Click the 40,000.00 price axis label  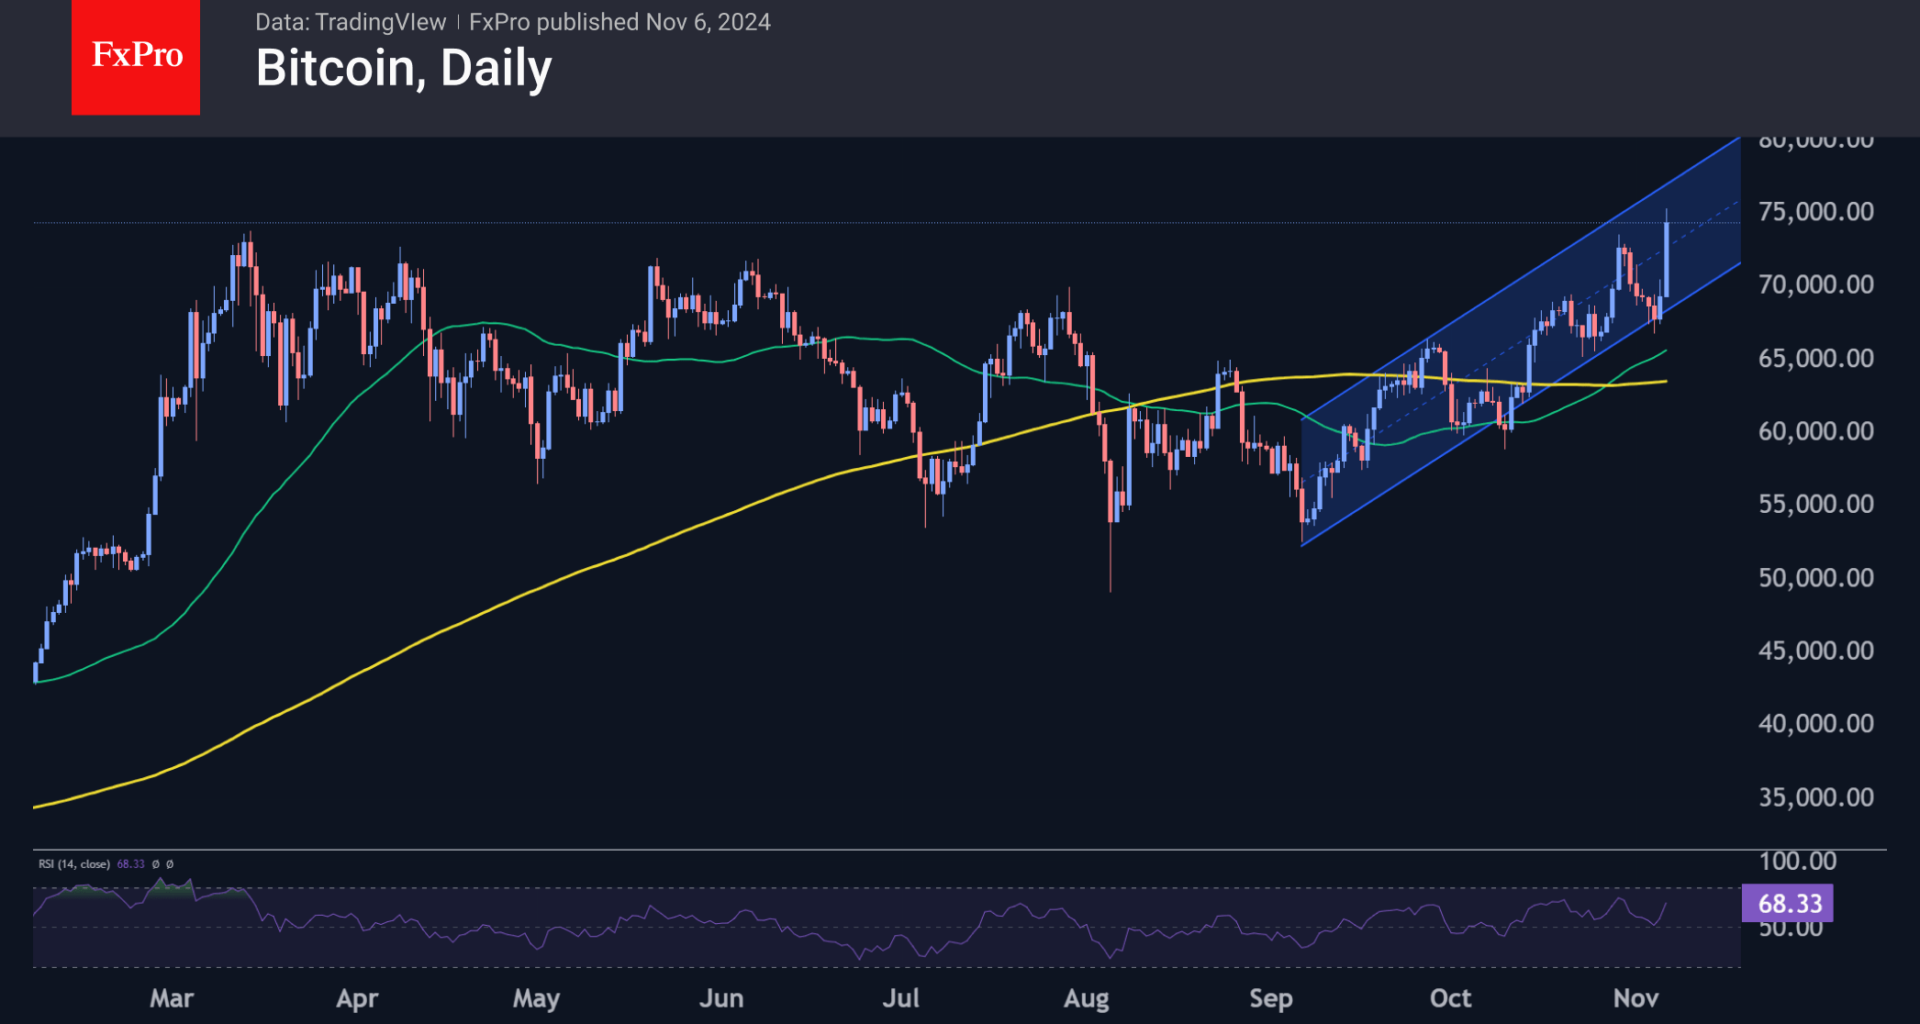[x=1816, y=724]
